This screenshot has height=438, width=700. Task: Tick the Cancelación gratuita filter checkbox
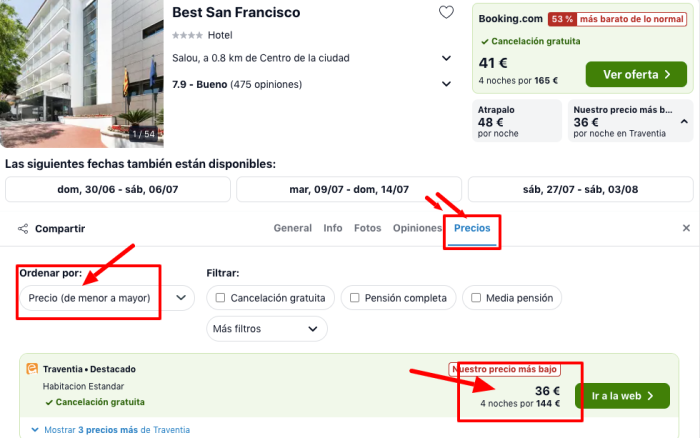point(220,298)
